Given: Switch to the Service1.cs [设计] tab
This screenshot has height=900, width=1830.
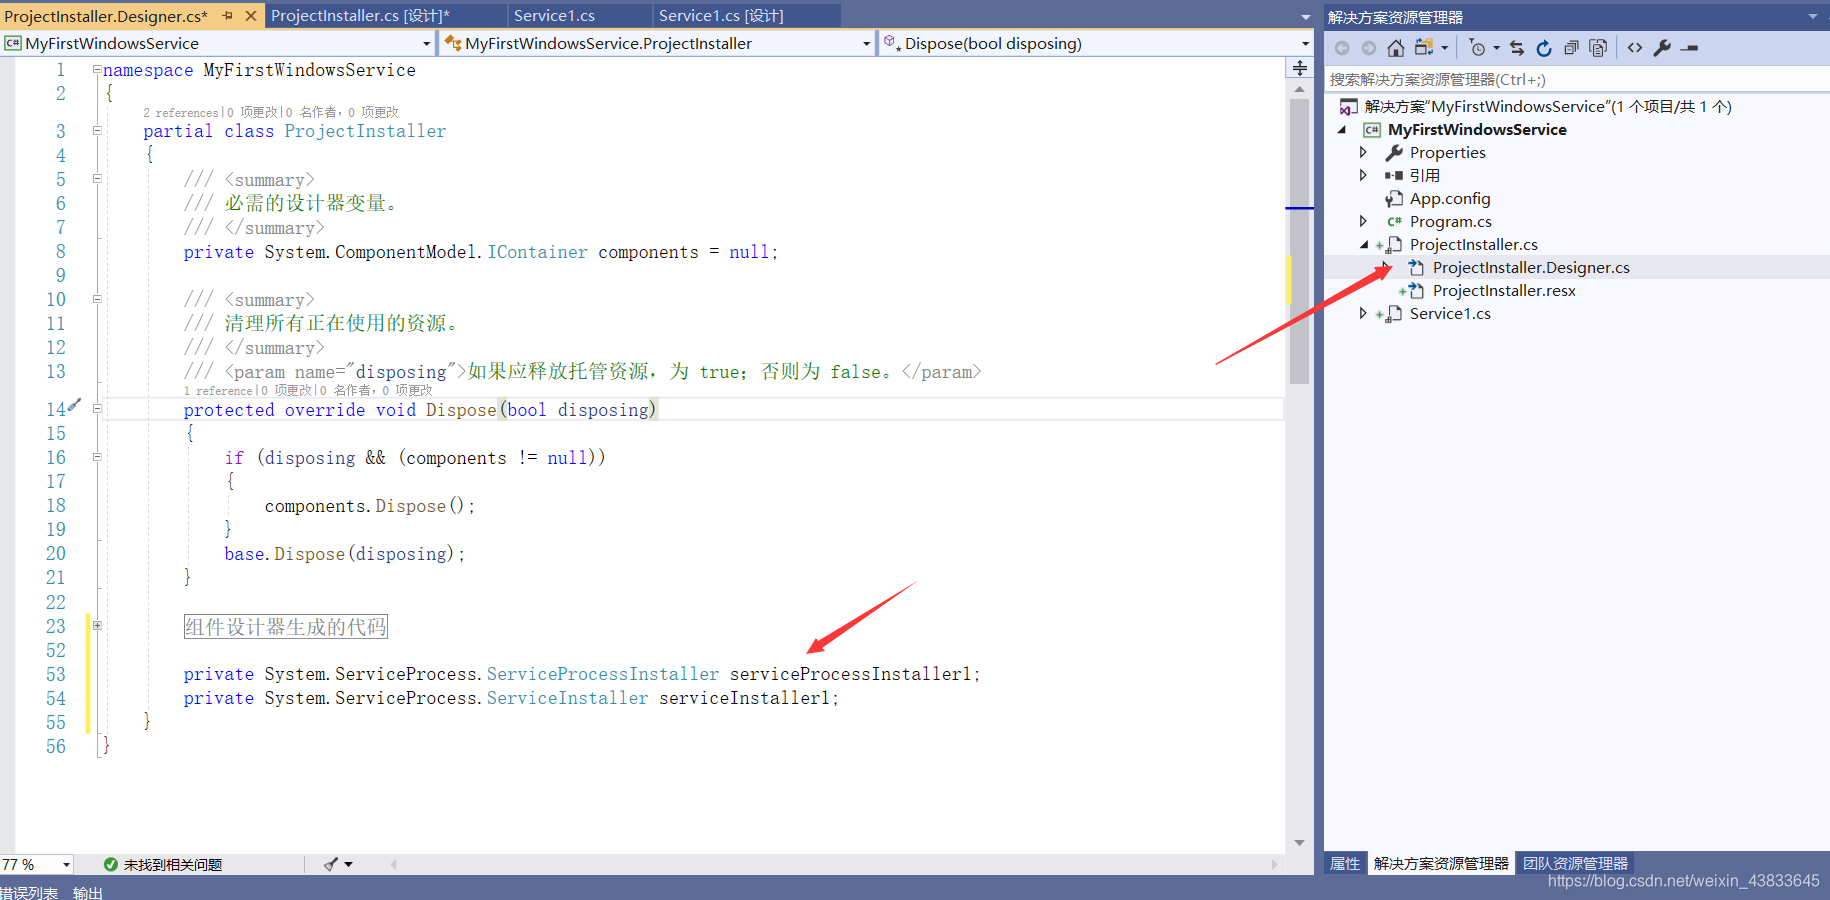Looking at the screenshot, I should tap(721, 15).
